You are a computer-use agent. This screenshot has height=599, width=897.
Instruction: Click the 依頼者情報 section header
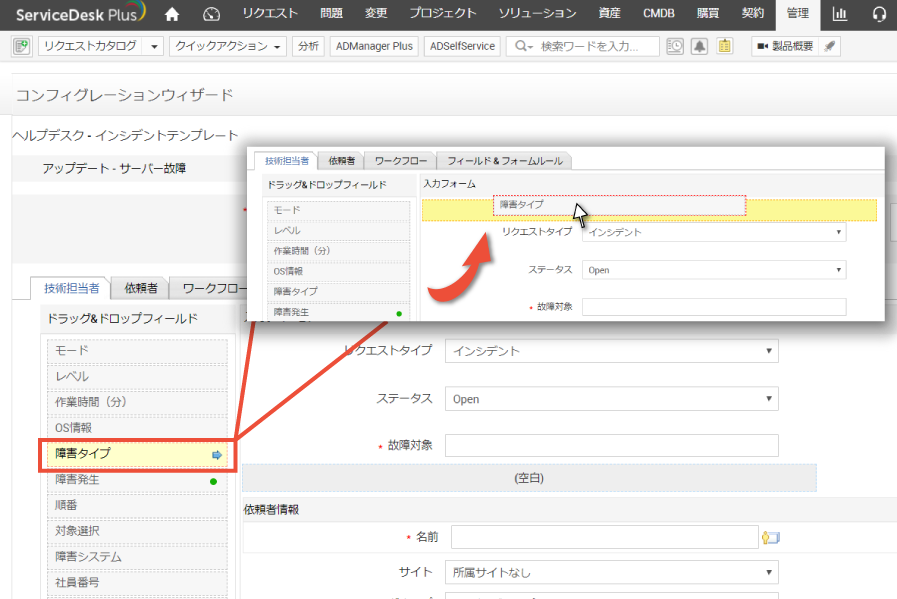(x=271, y=510)
